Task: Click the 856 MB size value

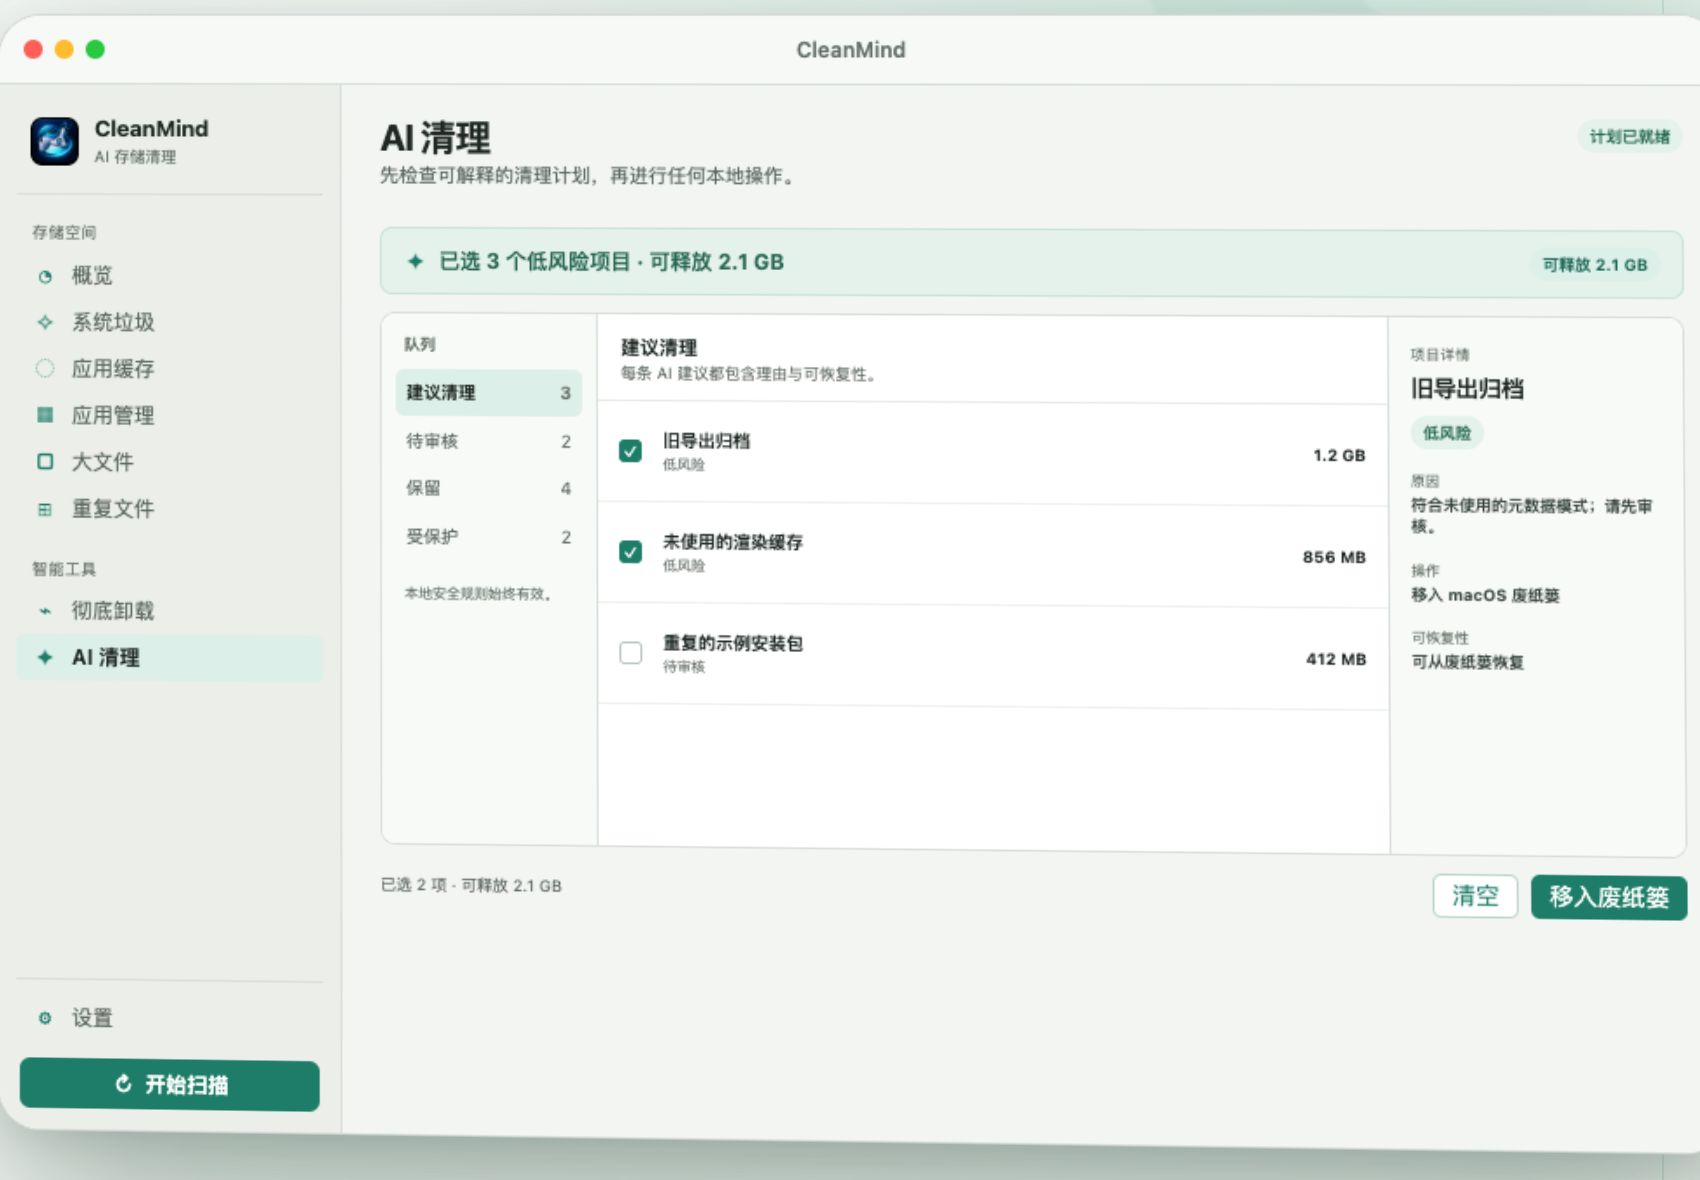Action: point(1334,557)
